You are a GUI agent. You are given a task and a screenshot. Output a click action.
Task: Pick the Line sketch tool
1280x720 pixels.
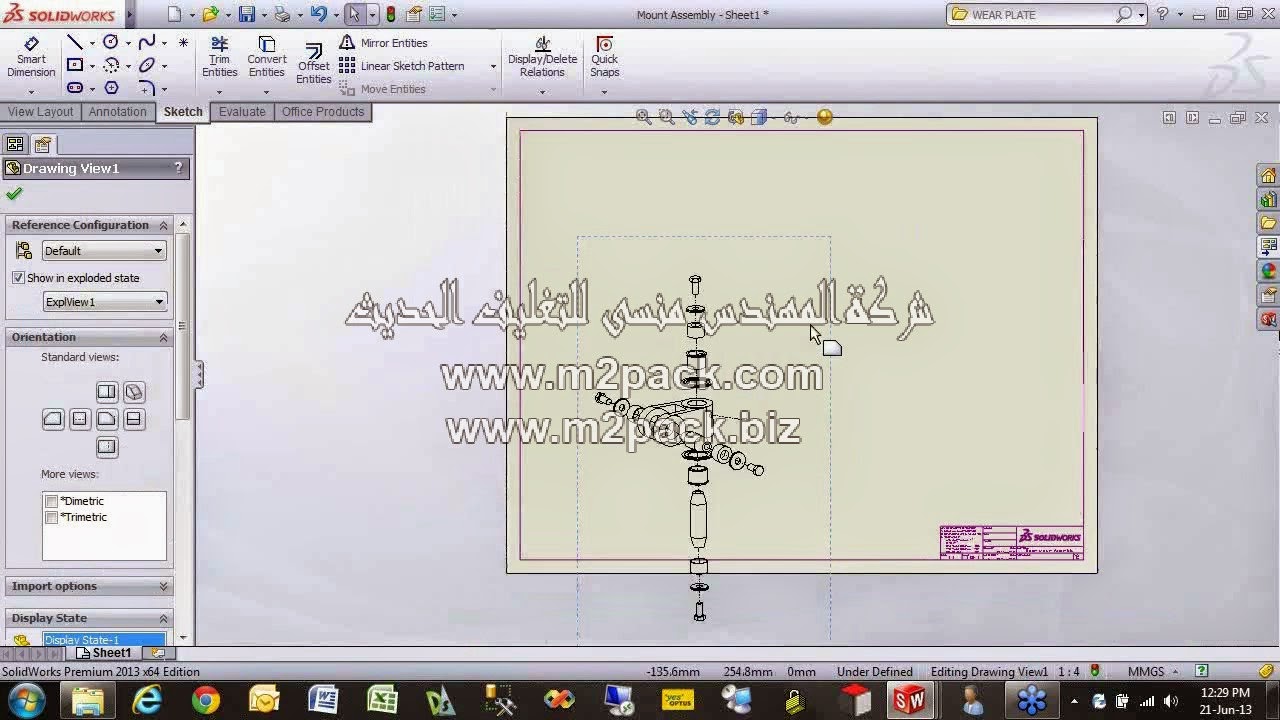coord(75,42)
